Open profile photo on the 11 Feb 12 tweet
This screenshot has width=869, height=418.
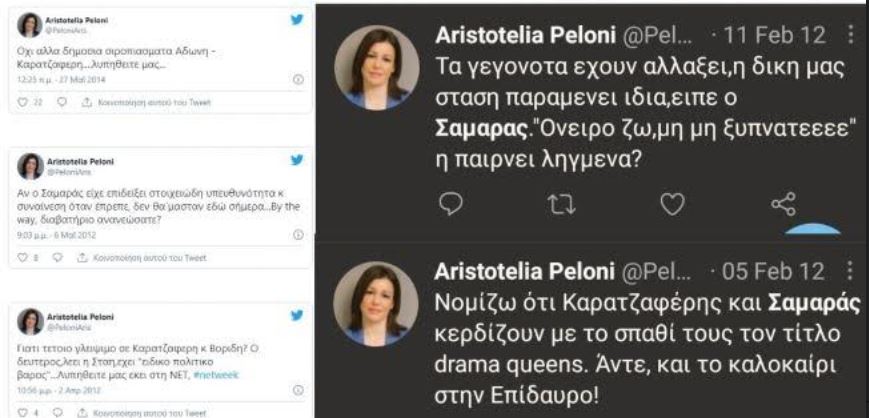pyautogui.click(x=376, y=67)
